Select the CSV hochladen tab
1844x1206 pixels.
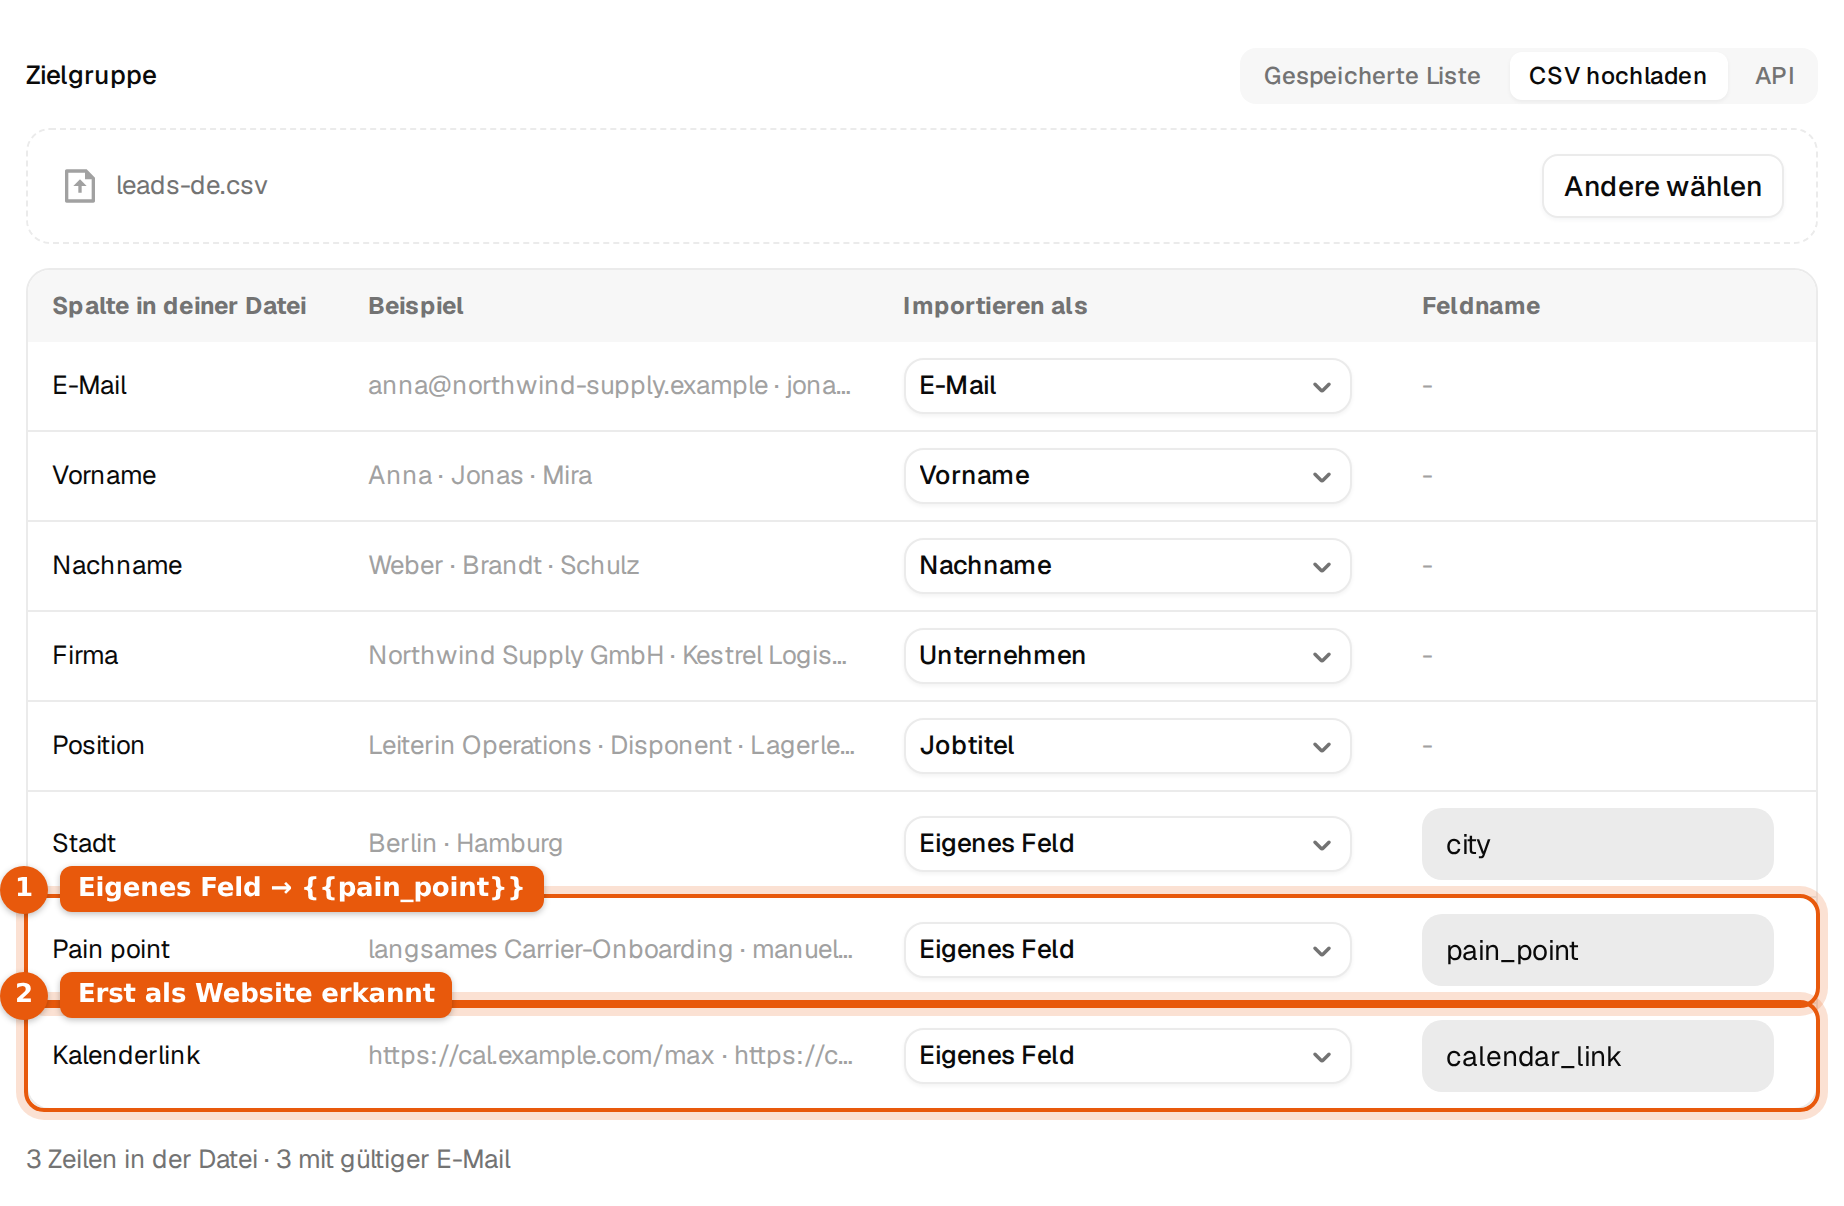[x=1617, y=76]
